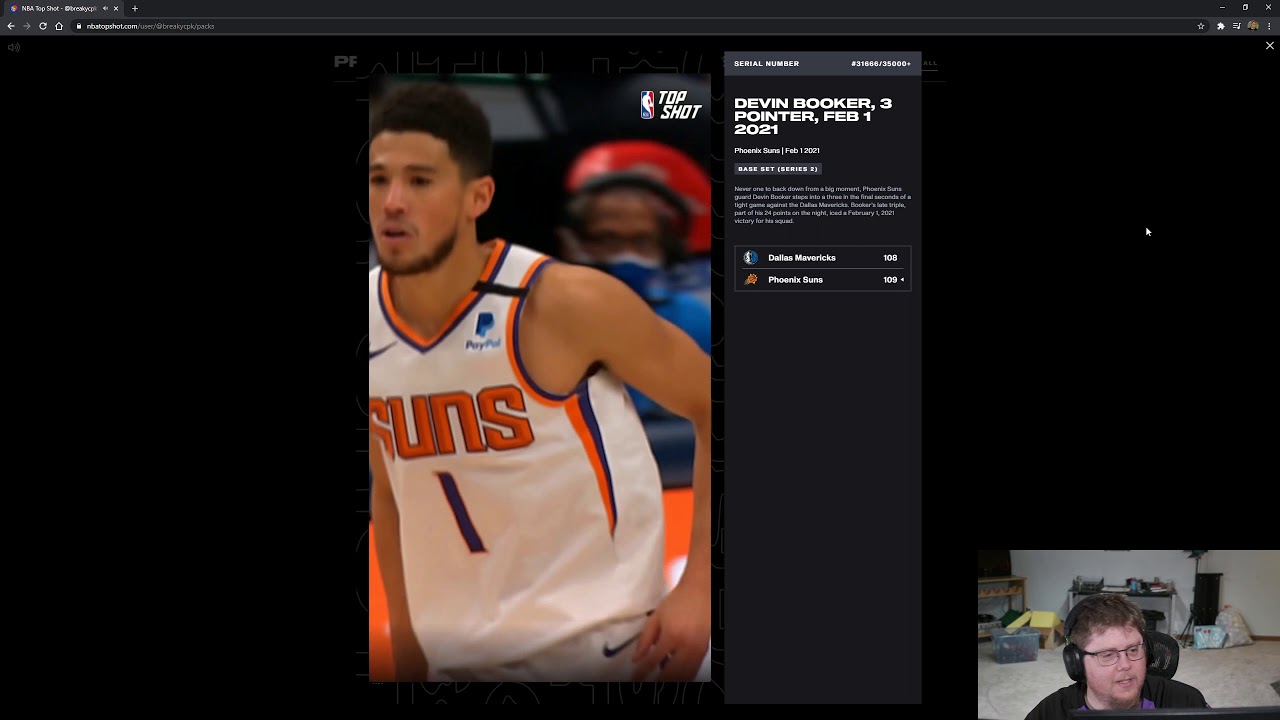Click the Phoenix Suns score row text
This screenshot has width=1280, height=720.
pos(795,280)
